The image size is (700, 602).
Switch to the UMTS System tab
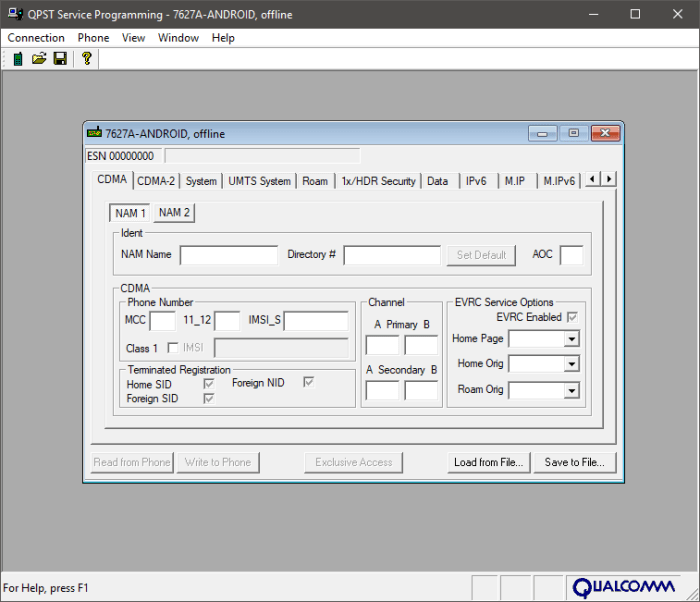tap(259, 181)
